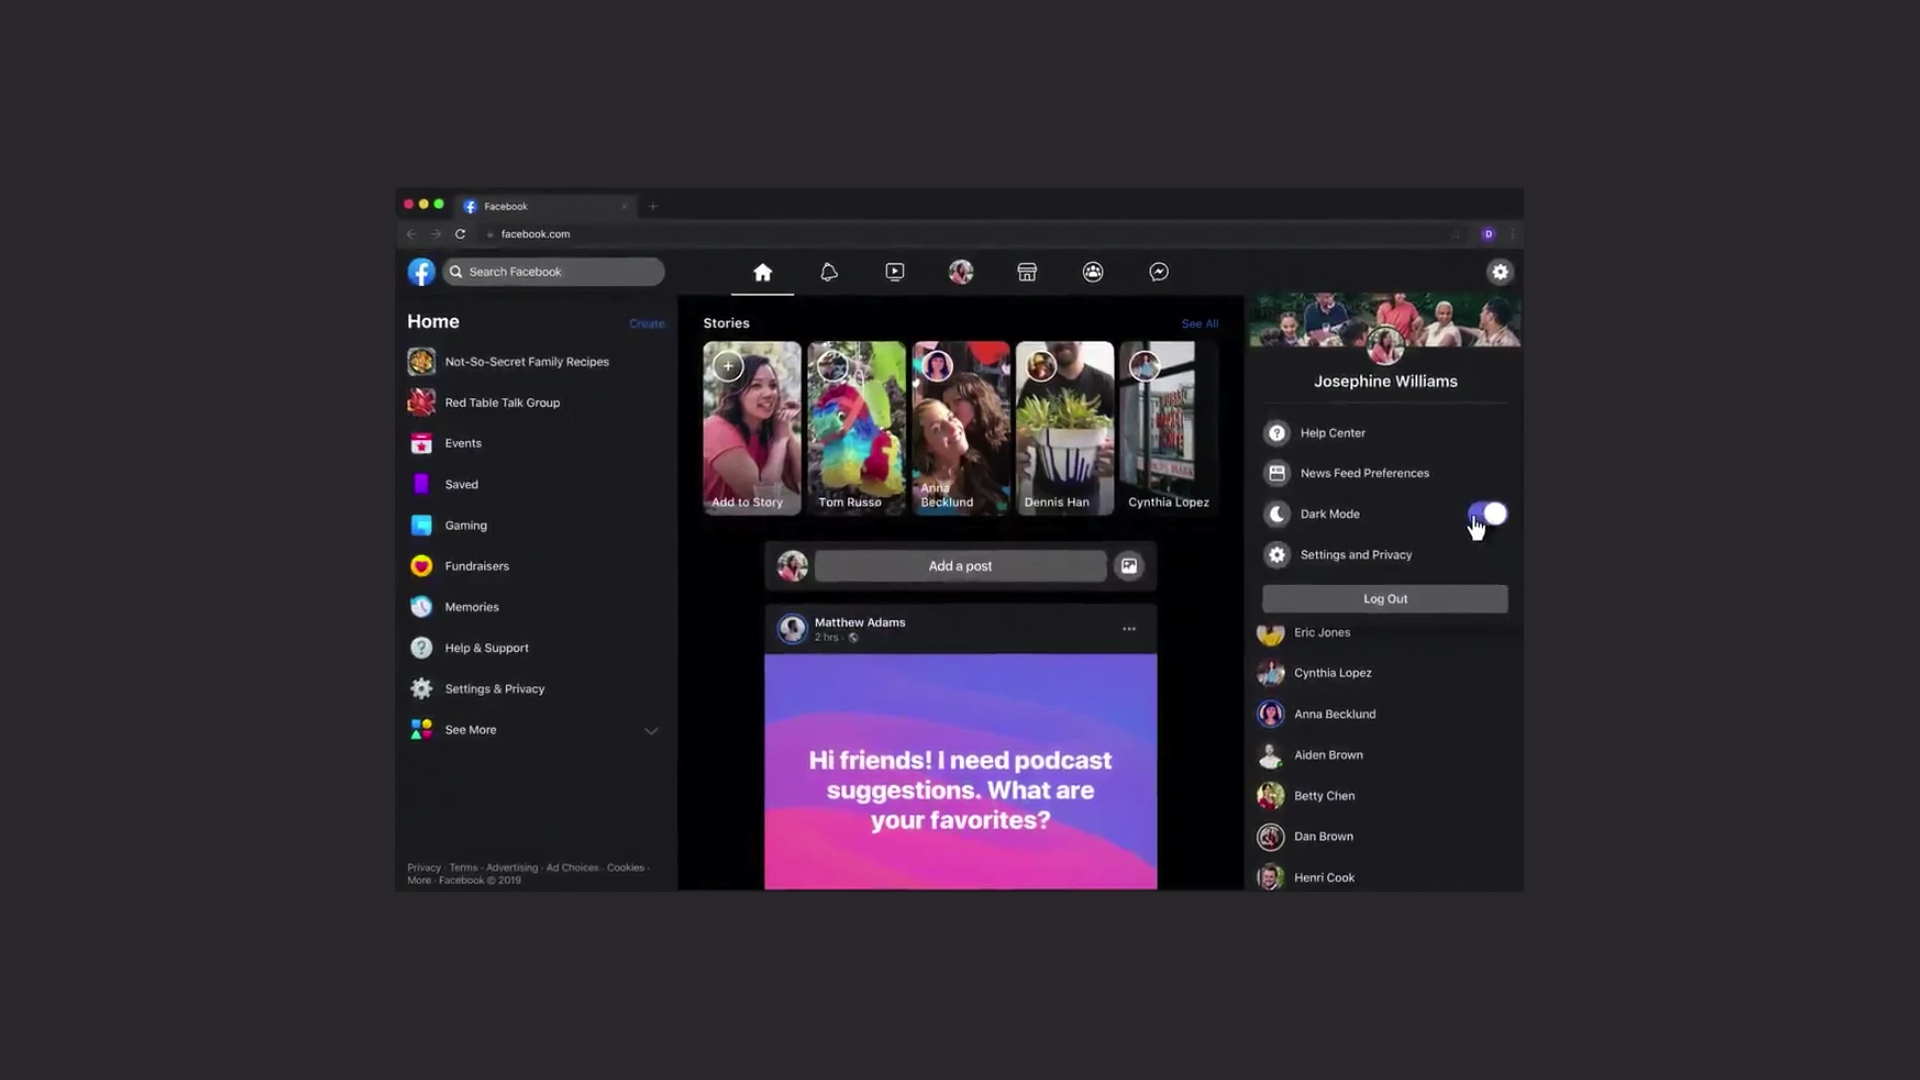Click inside the Search Facebook field
Screen dimensions: 1920x1080
[x=553, y=272]
